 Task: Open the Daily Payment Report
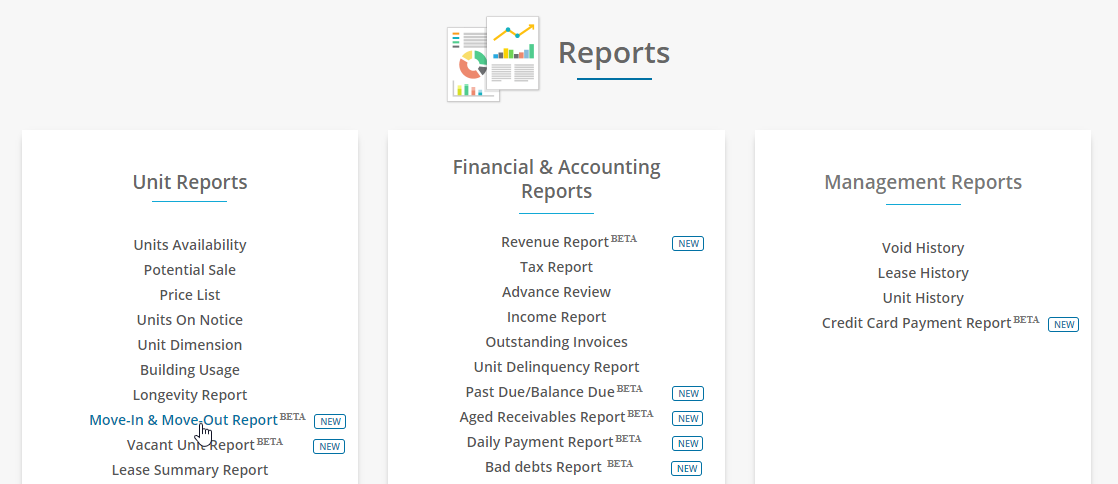(x=540, y=441)
